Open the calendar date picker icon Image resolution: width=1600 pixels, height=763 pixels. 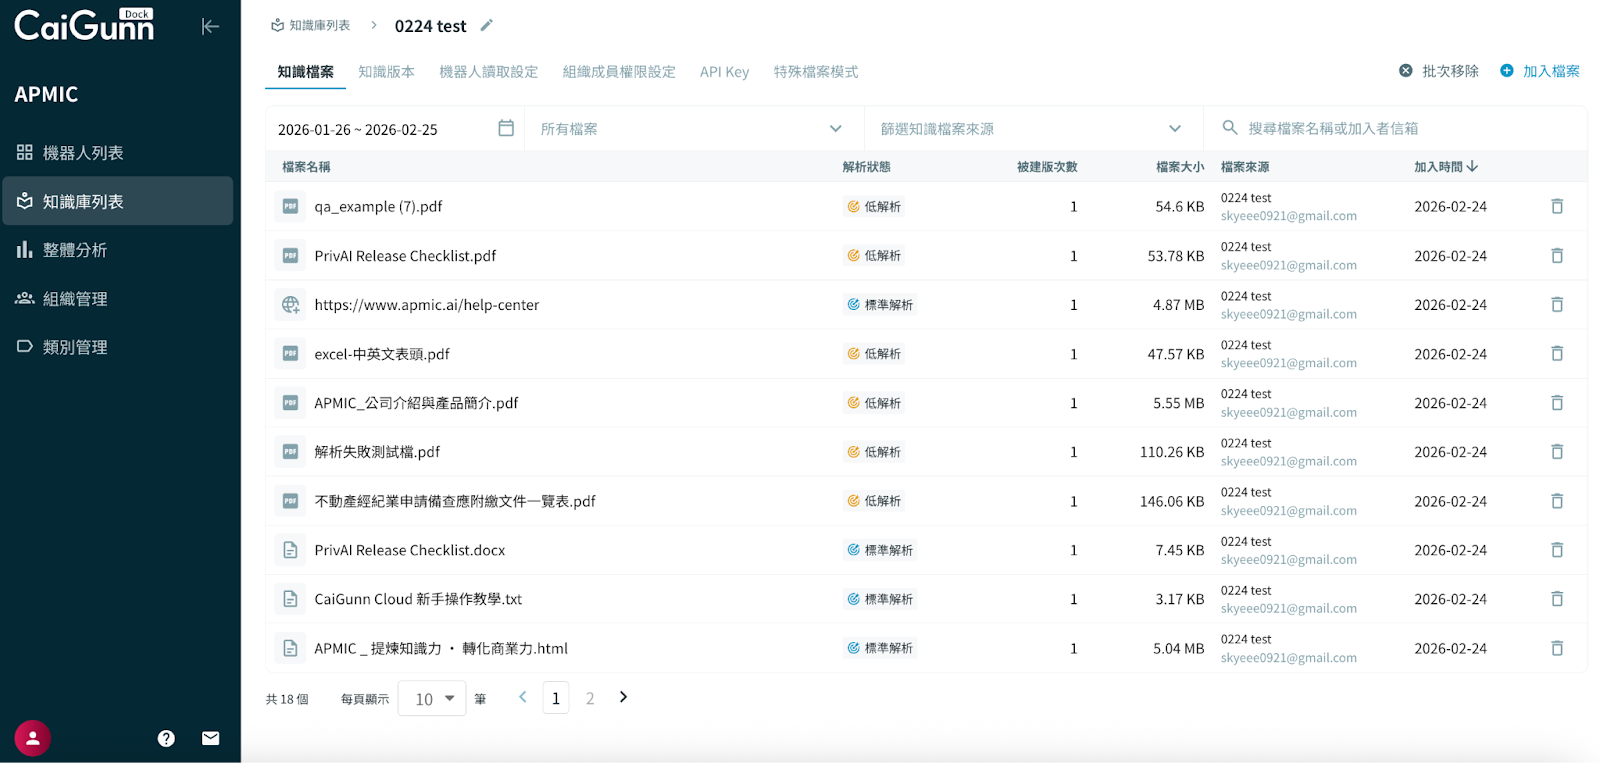pos(506,128)
